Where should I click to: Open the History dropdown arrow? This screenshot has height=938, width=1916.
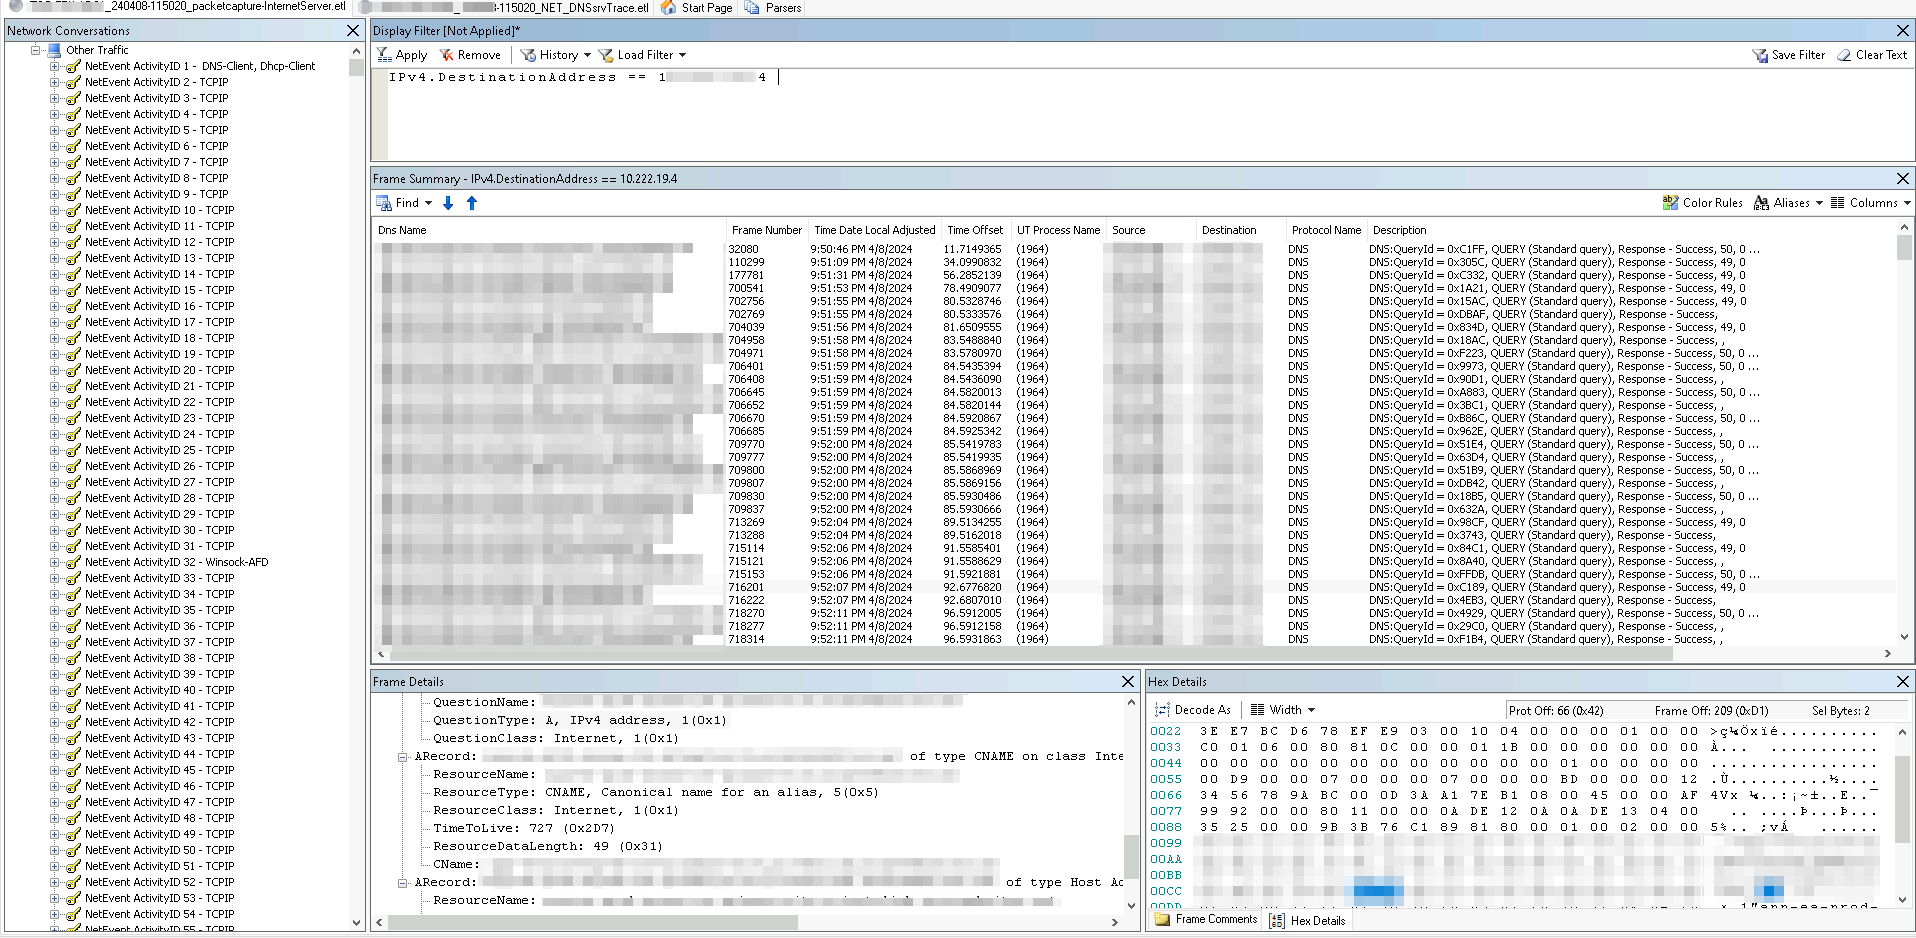point(587,55)
